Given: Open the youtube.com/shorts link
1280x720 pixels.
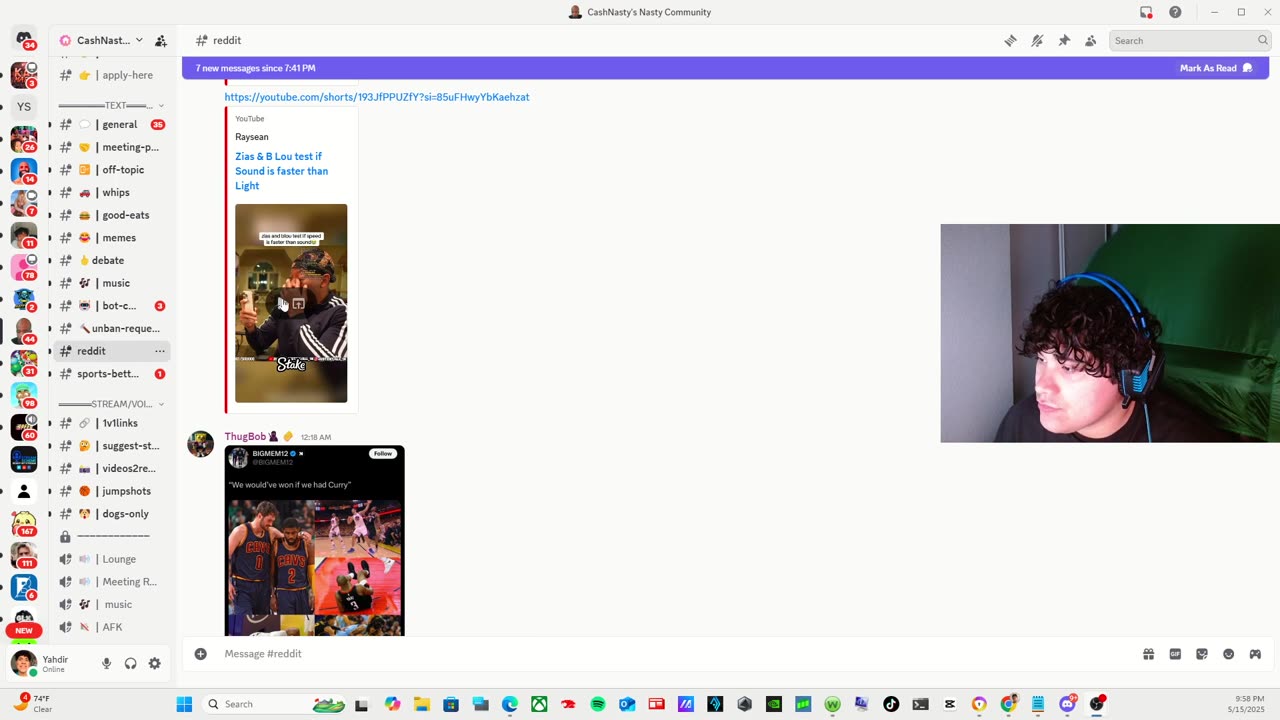Looking at the screenshot, I should click(377, 97).
